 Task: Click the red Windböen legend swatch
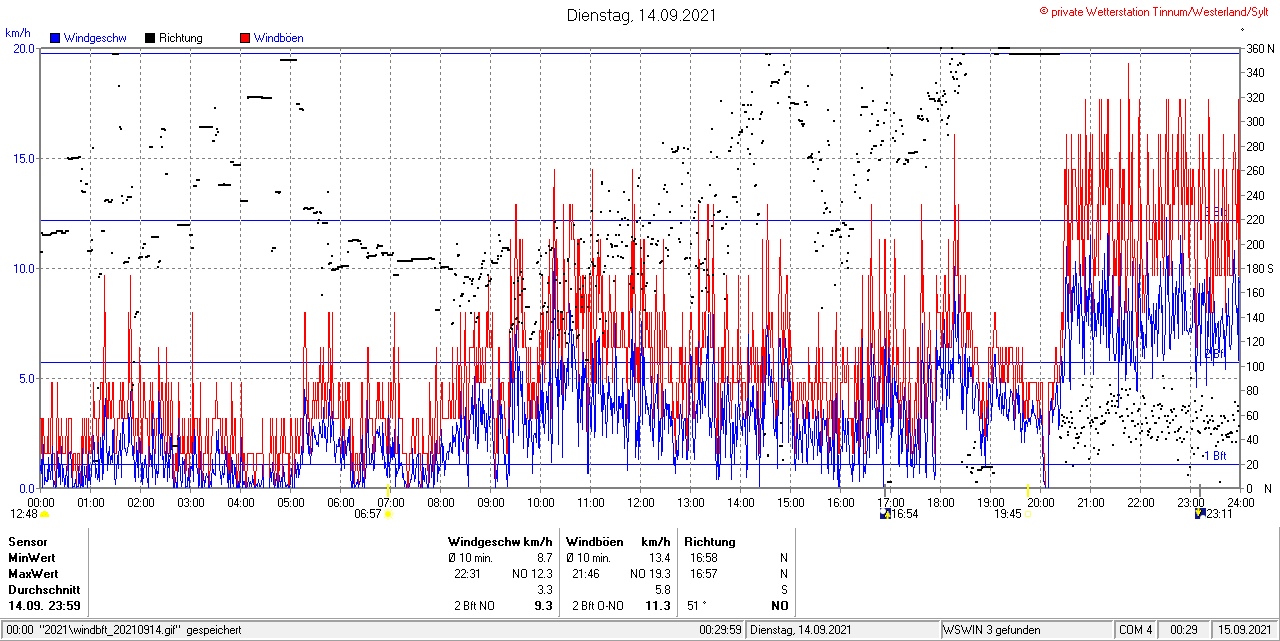tap(245, 38)
